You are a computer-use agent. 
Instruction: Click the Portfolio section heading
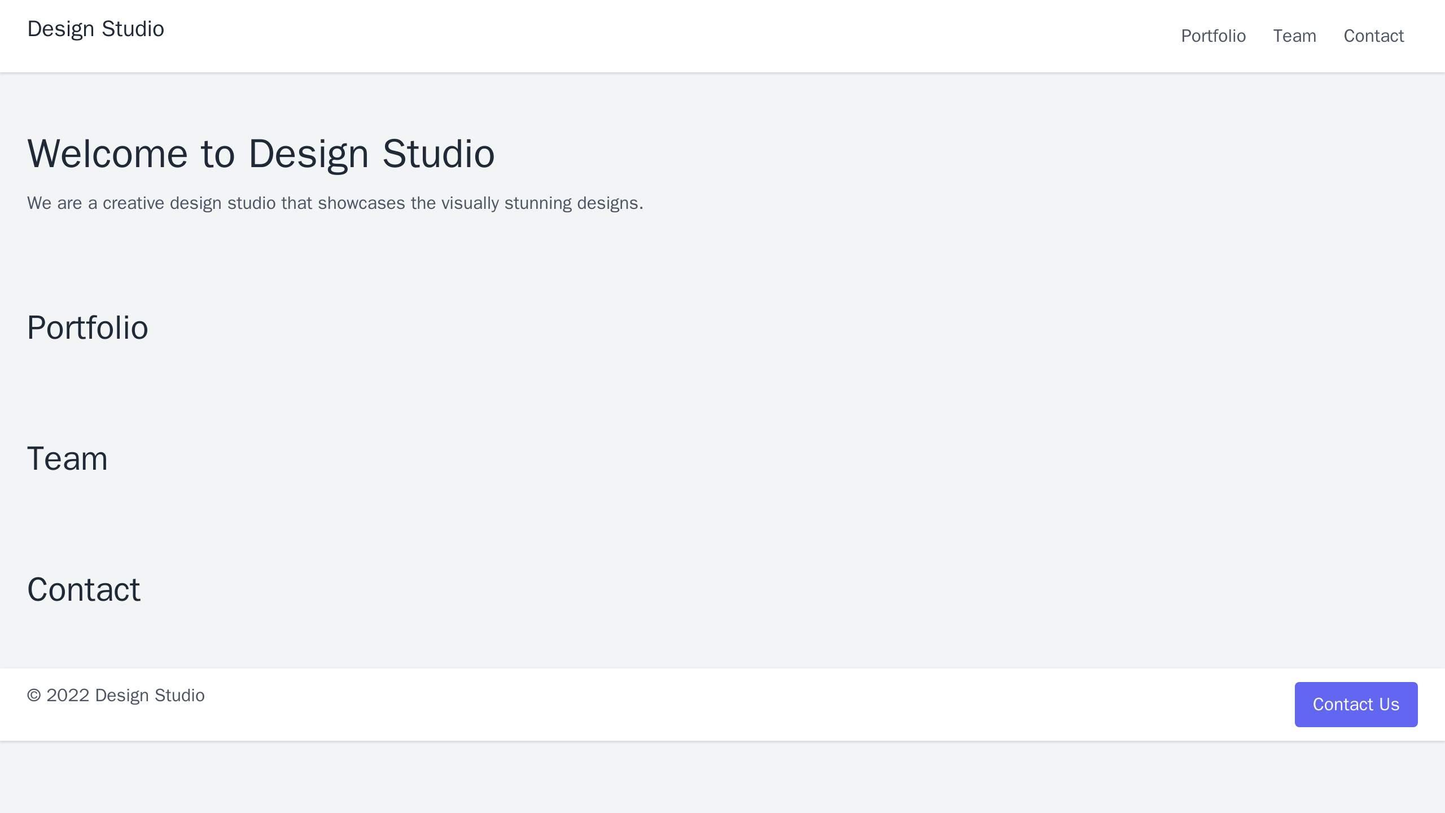(87, 328)
